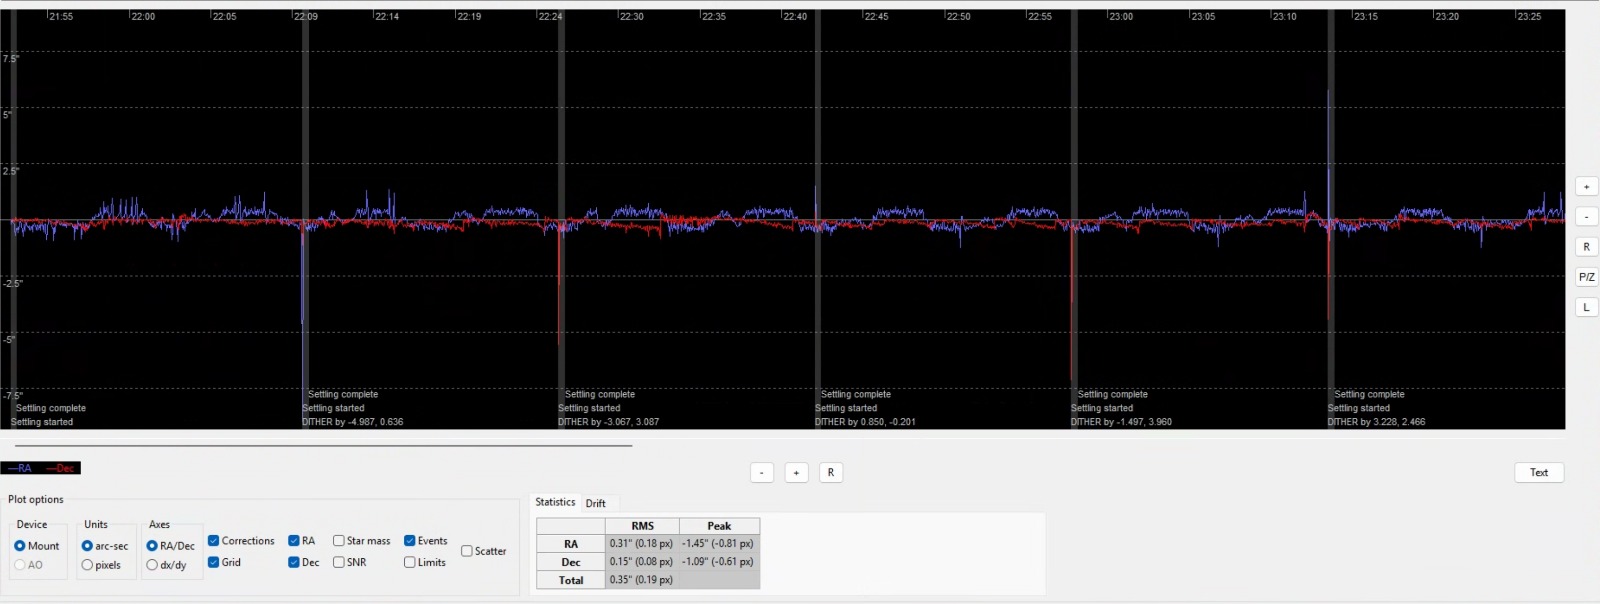Click the vertical zoom plus button beside graph
The height and width of the screenshot is (604, 1600).
click(1586, 187)
